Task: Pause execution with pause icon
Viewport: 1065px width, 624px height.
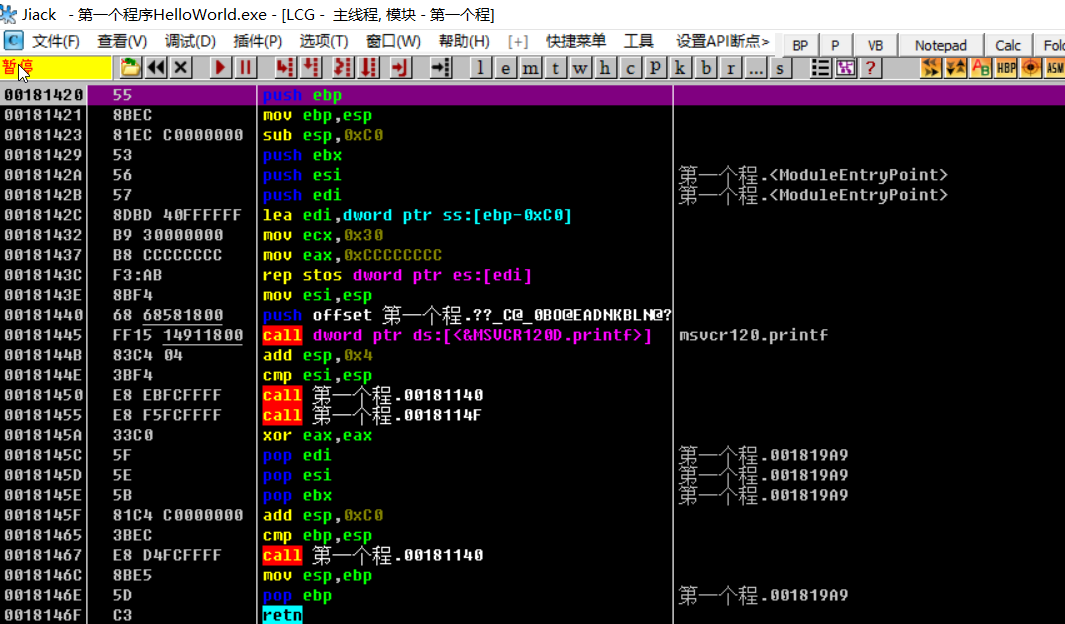Action: click(245, 67)
